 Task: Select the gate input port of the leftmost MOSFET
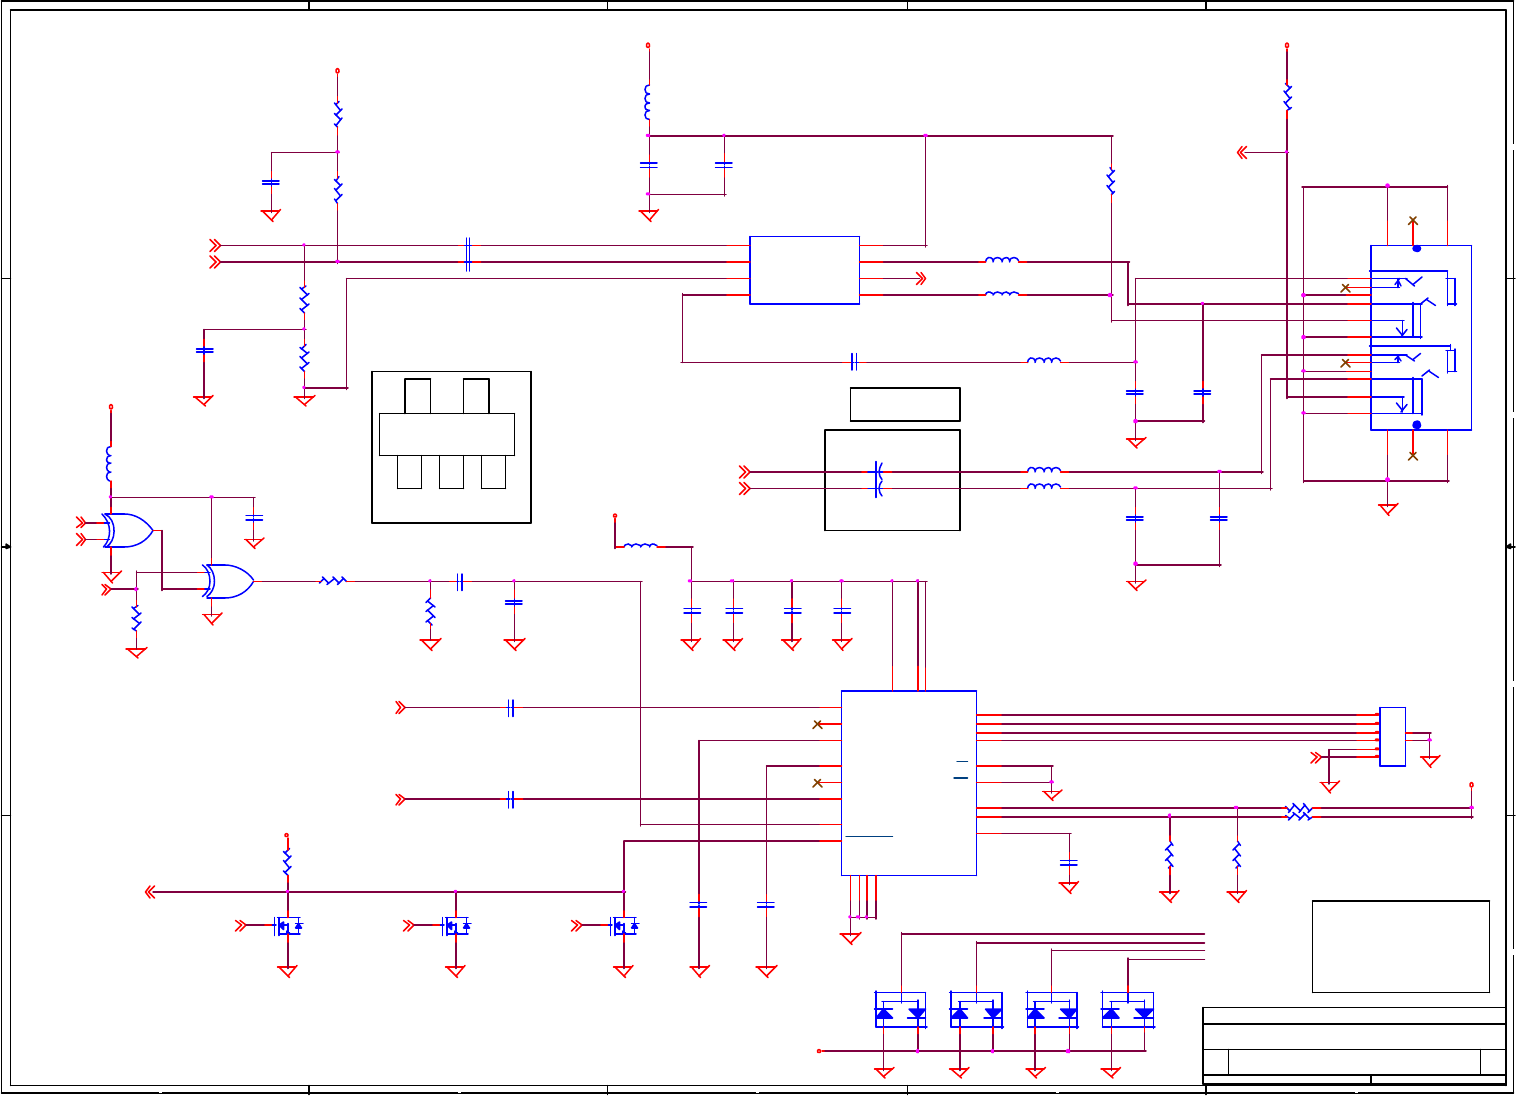240,926
